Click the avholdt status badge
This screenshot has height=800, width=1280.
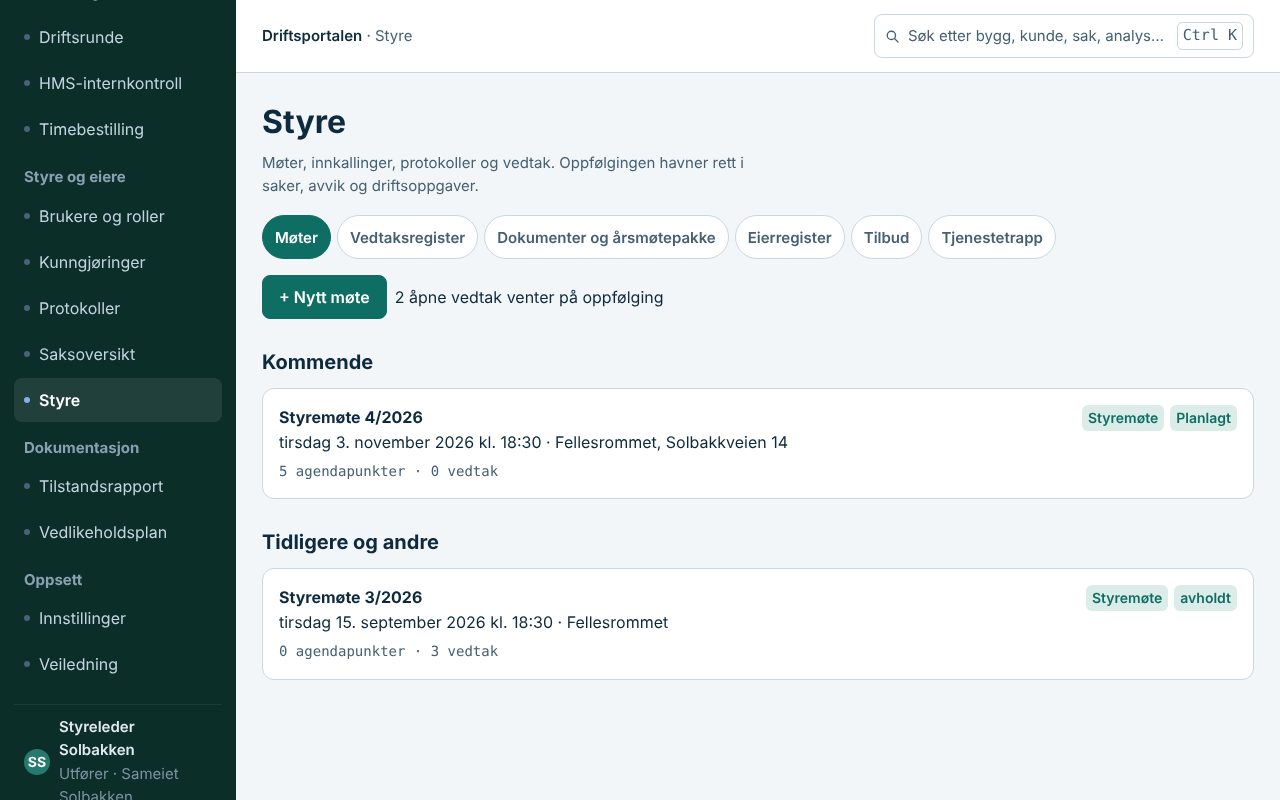[1205, 598]
